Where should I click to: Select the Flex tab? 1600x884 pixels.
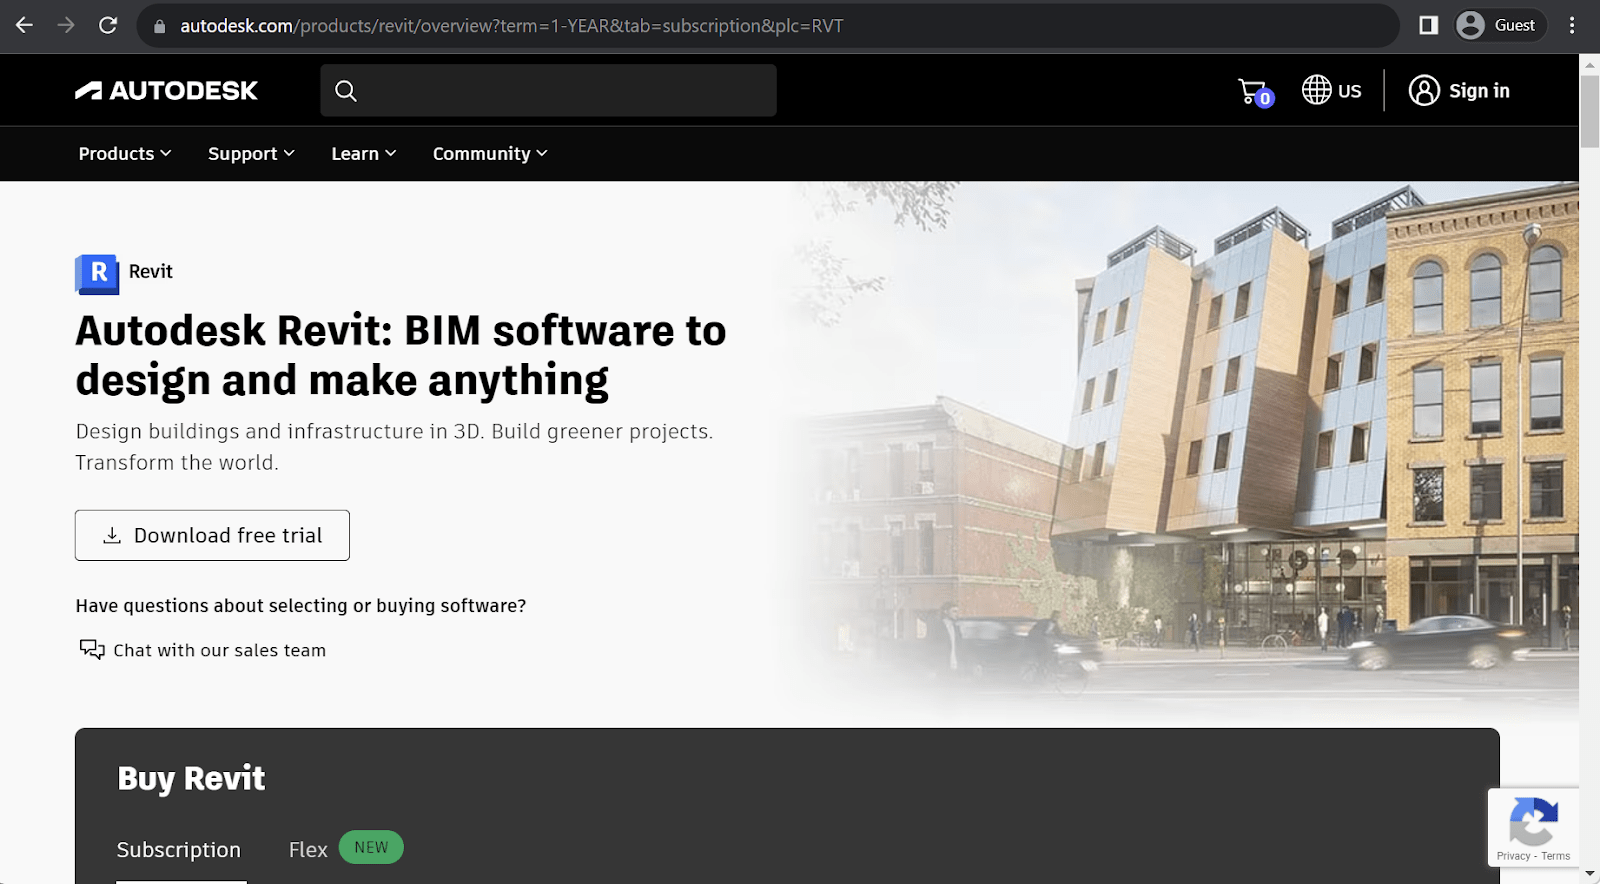[308, 850]
